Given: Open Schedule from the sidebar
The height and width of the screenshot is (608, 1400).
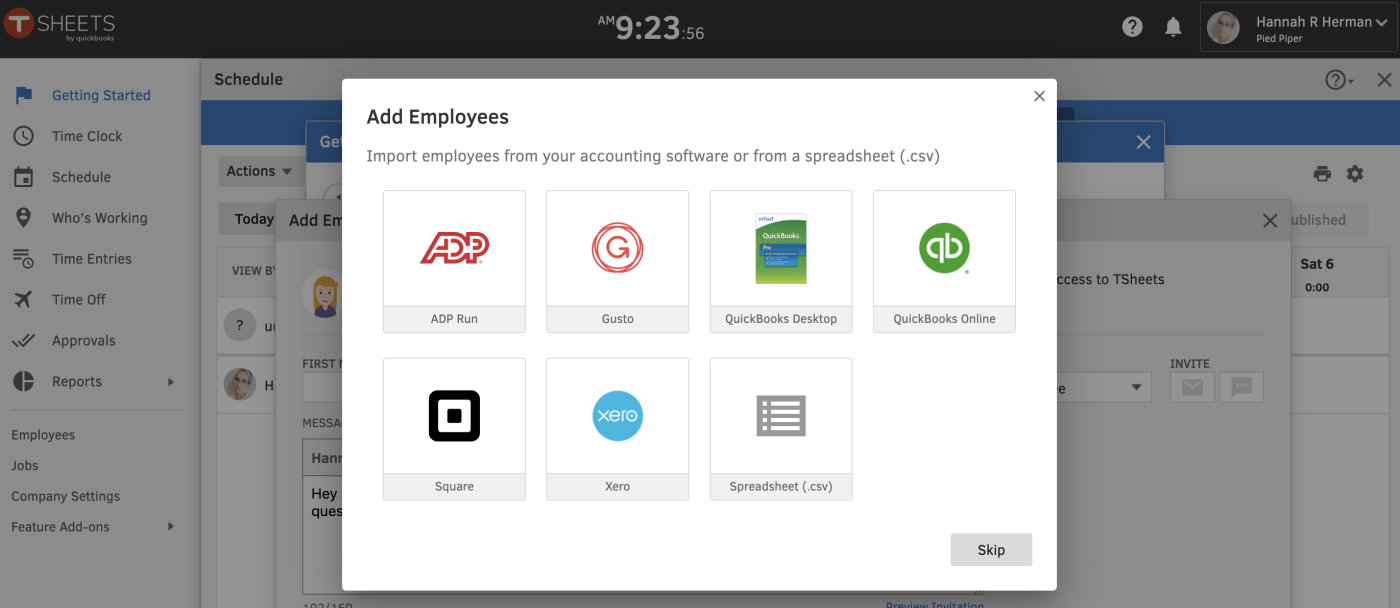Looking at the screenshot, I should 81,177.
